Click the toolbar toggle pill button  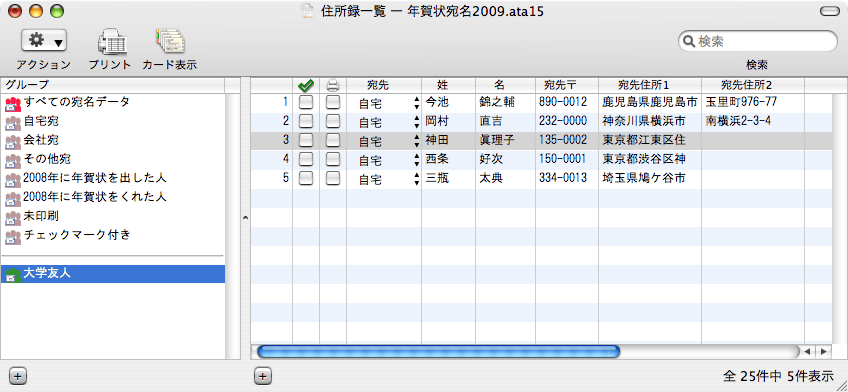tap(830, 11)
